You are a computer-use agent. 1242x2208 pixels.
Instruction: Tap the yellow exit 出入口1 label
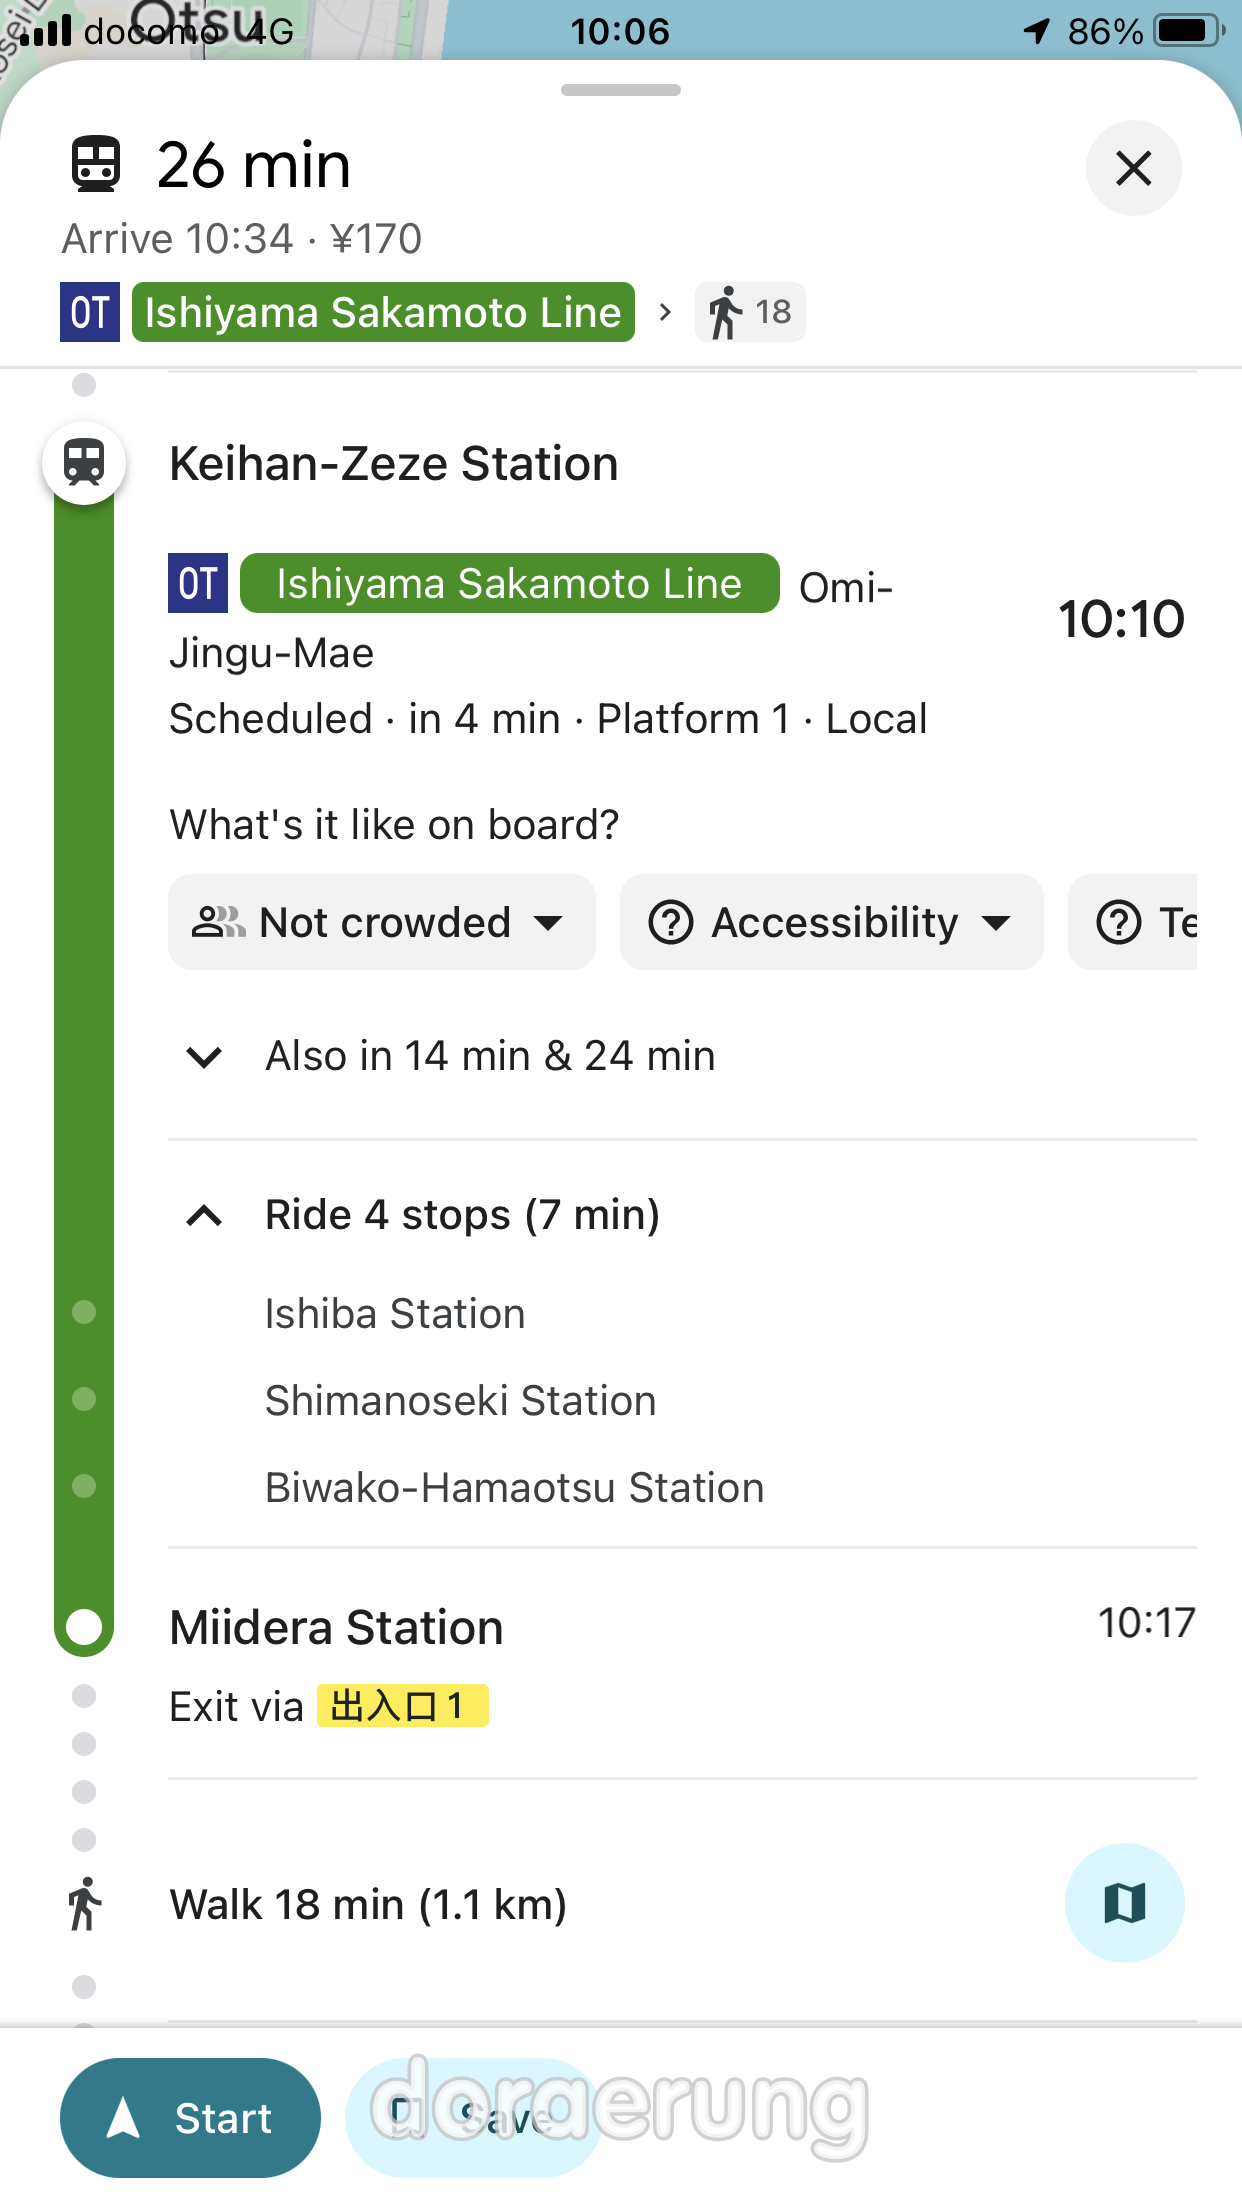pos(402,1706)
